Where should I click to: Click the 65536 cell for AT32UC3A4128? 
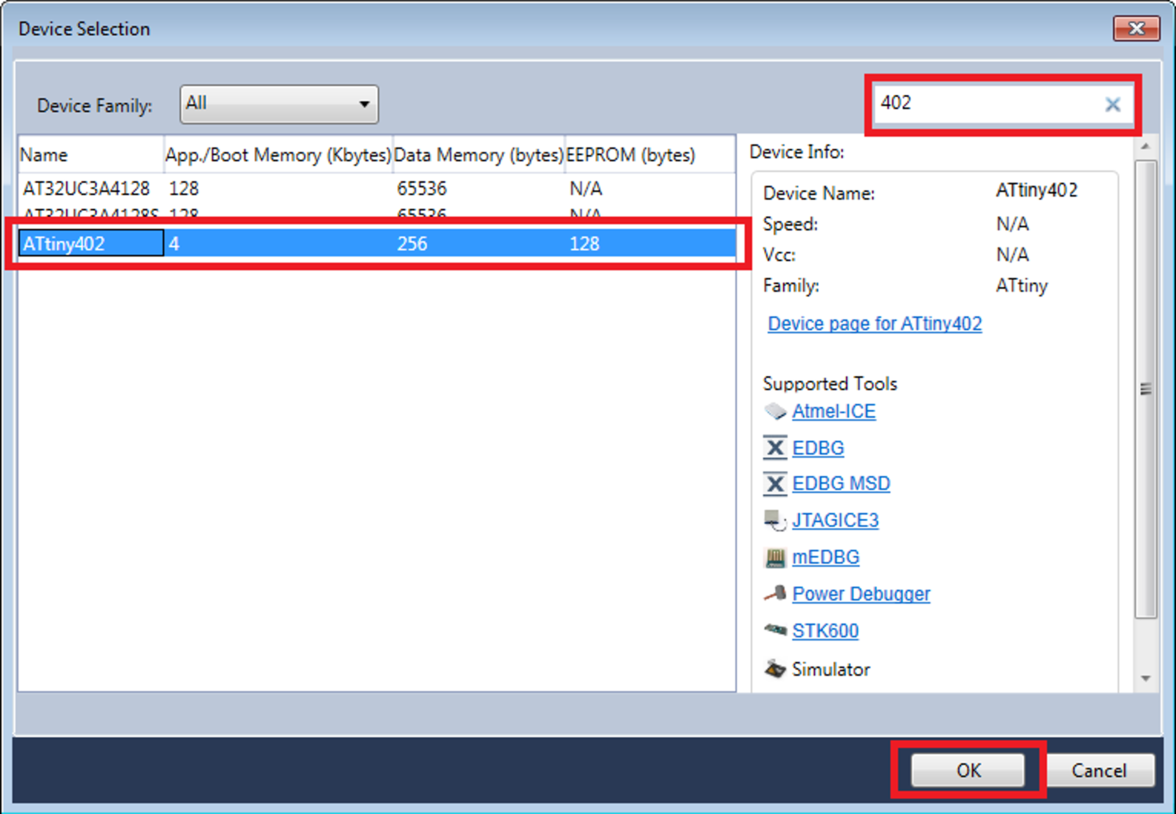pos(422,188)
